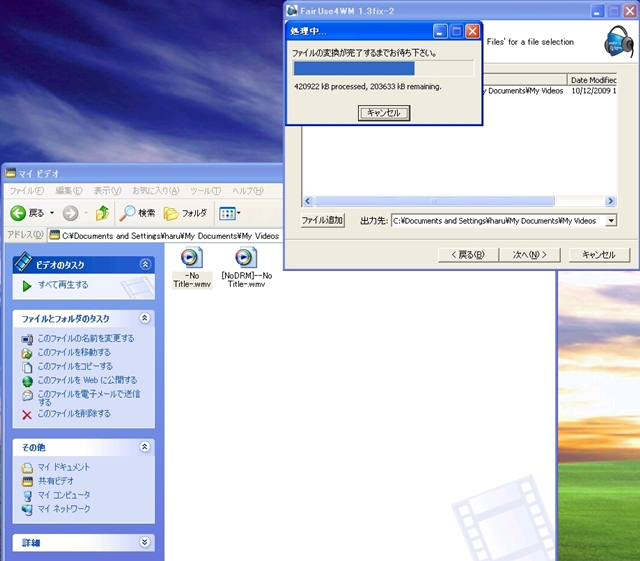Open the File (ファイル) menu in Explorer
Viewport: 640px width, 561px height.
[x=27, y=191]
